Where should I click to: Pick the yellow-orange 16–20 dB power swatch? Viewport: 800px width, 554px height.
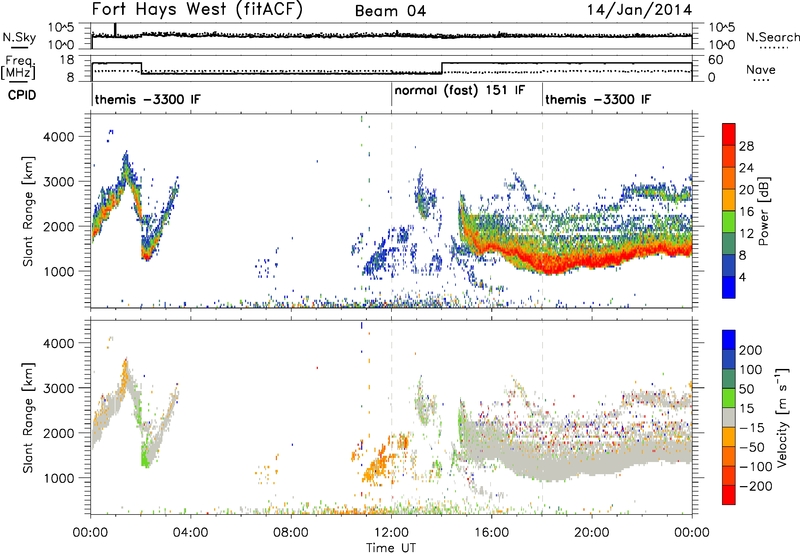pyautogui.click(x=729, y=199)
